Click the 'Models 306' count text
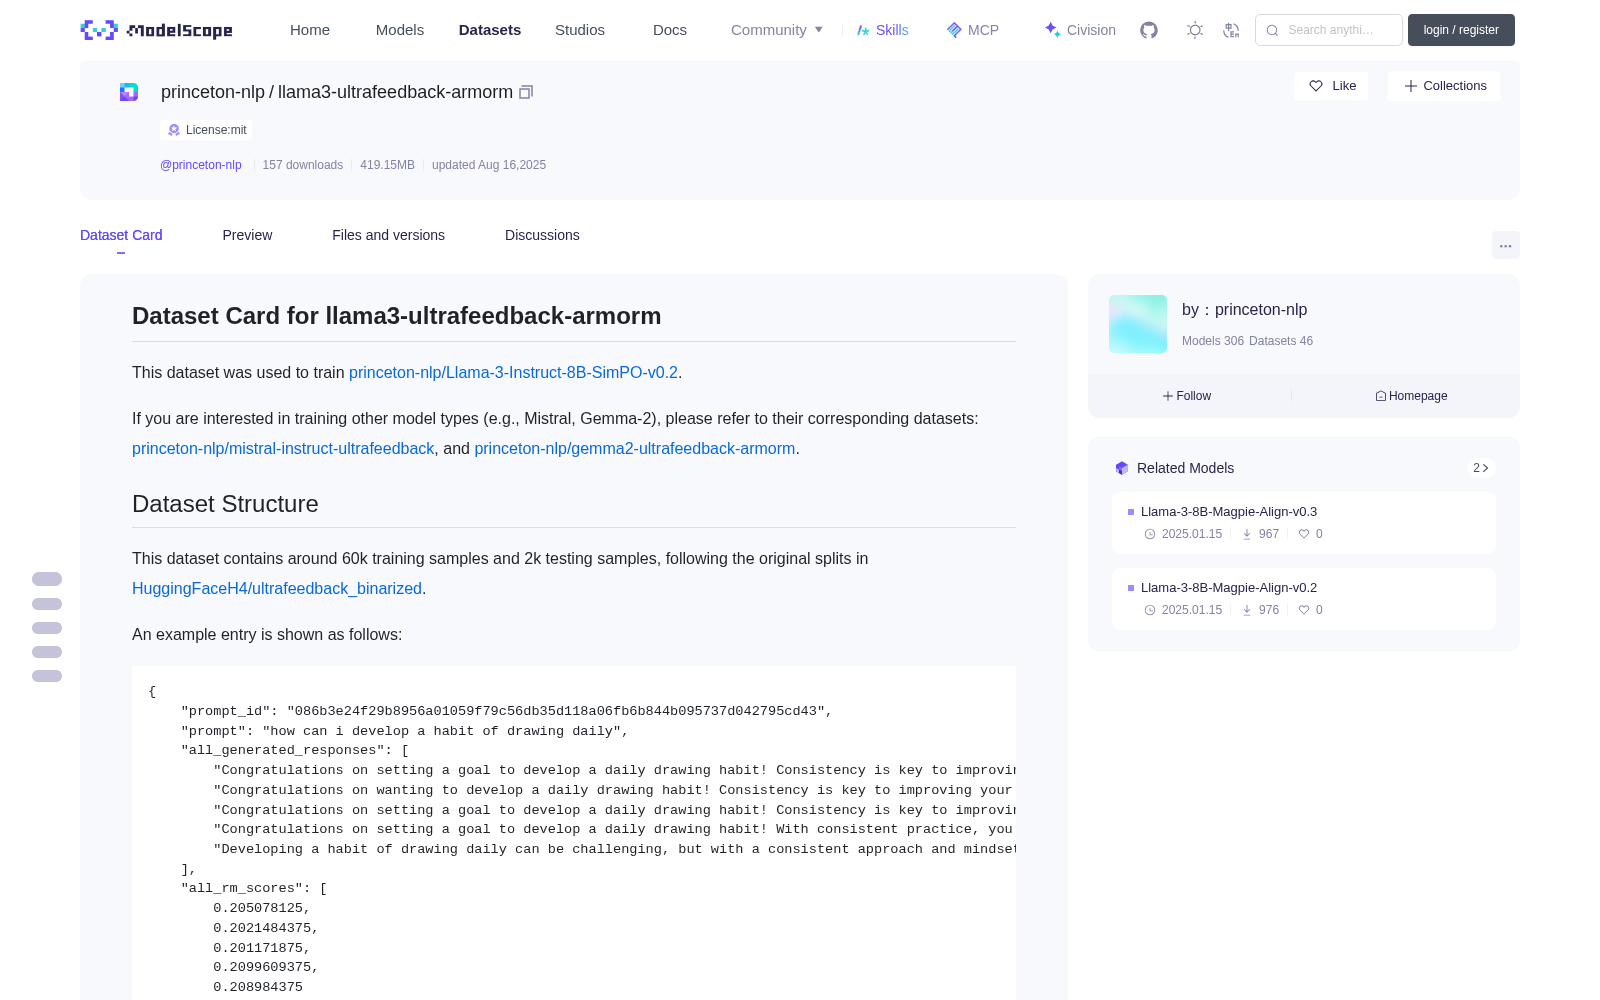This screenshot has height=1000, width=1600. coord(1213,341)
